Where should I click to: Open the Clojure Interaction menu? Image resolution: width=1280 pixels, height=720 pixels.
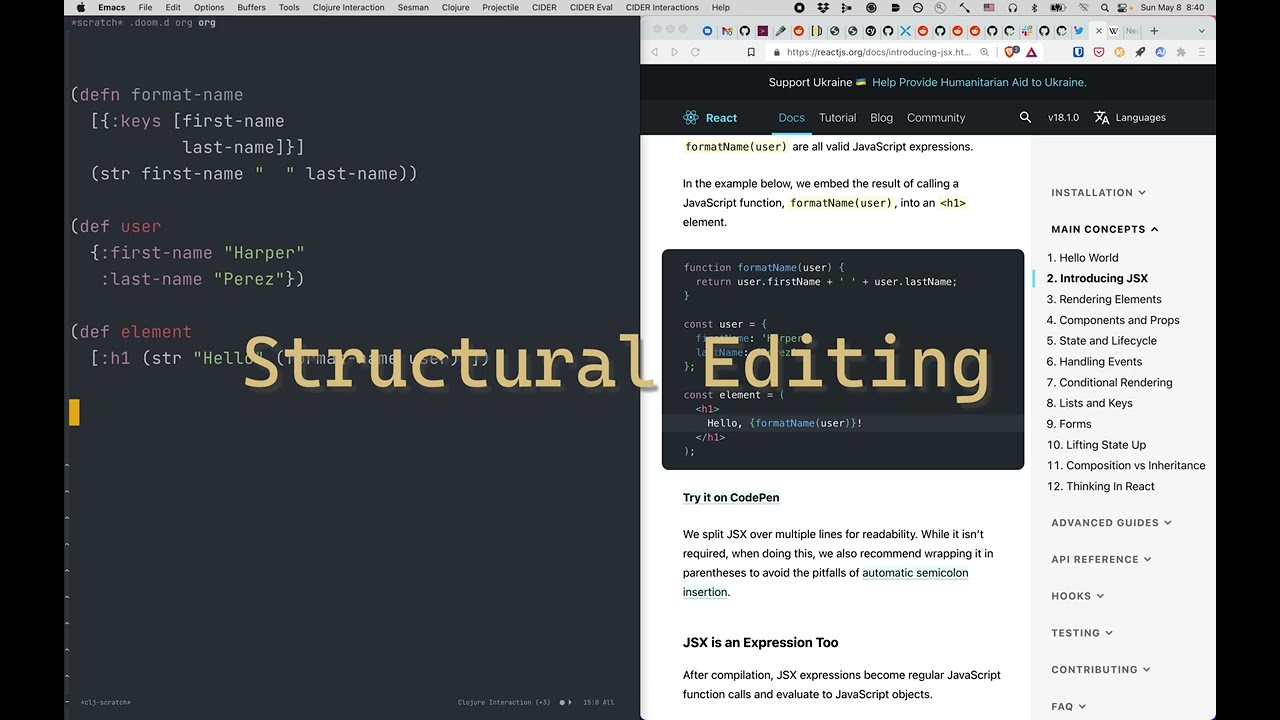pyautogui.click(x=348, y=7)
